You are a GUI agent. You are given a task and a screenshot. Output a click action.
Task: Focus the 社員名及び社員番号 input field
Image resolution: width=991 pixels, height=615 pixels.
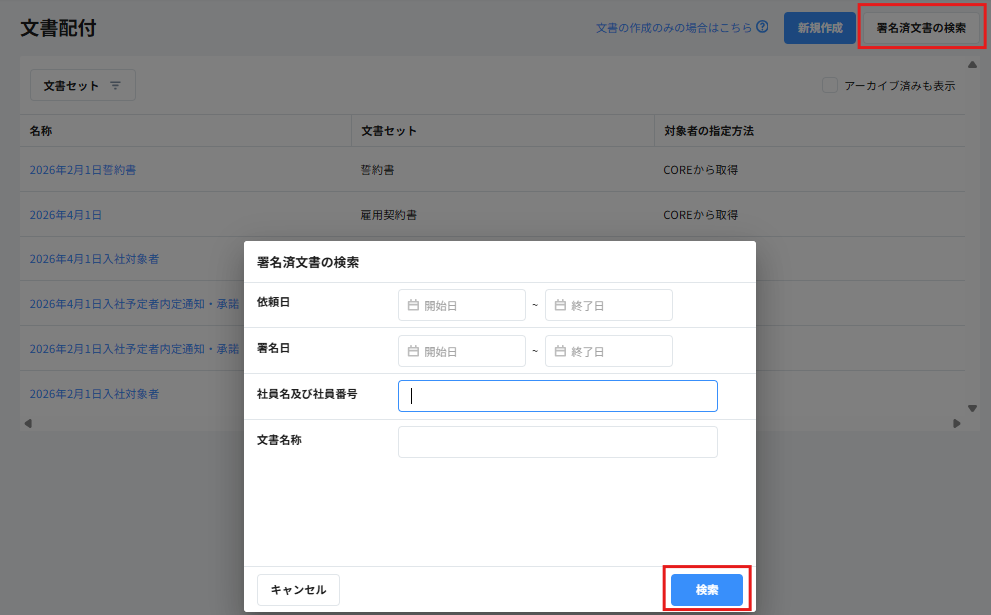pyautogui.click(x=557, y=396)
